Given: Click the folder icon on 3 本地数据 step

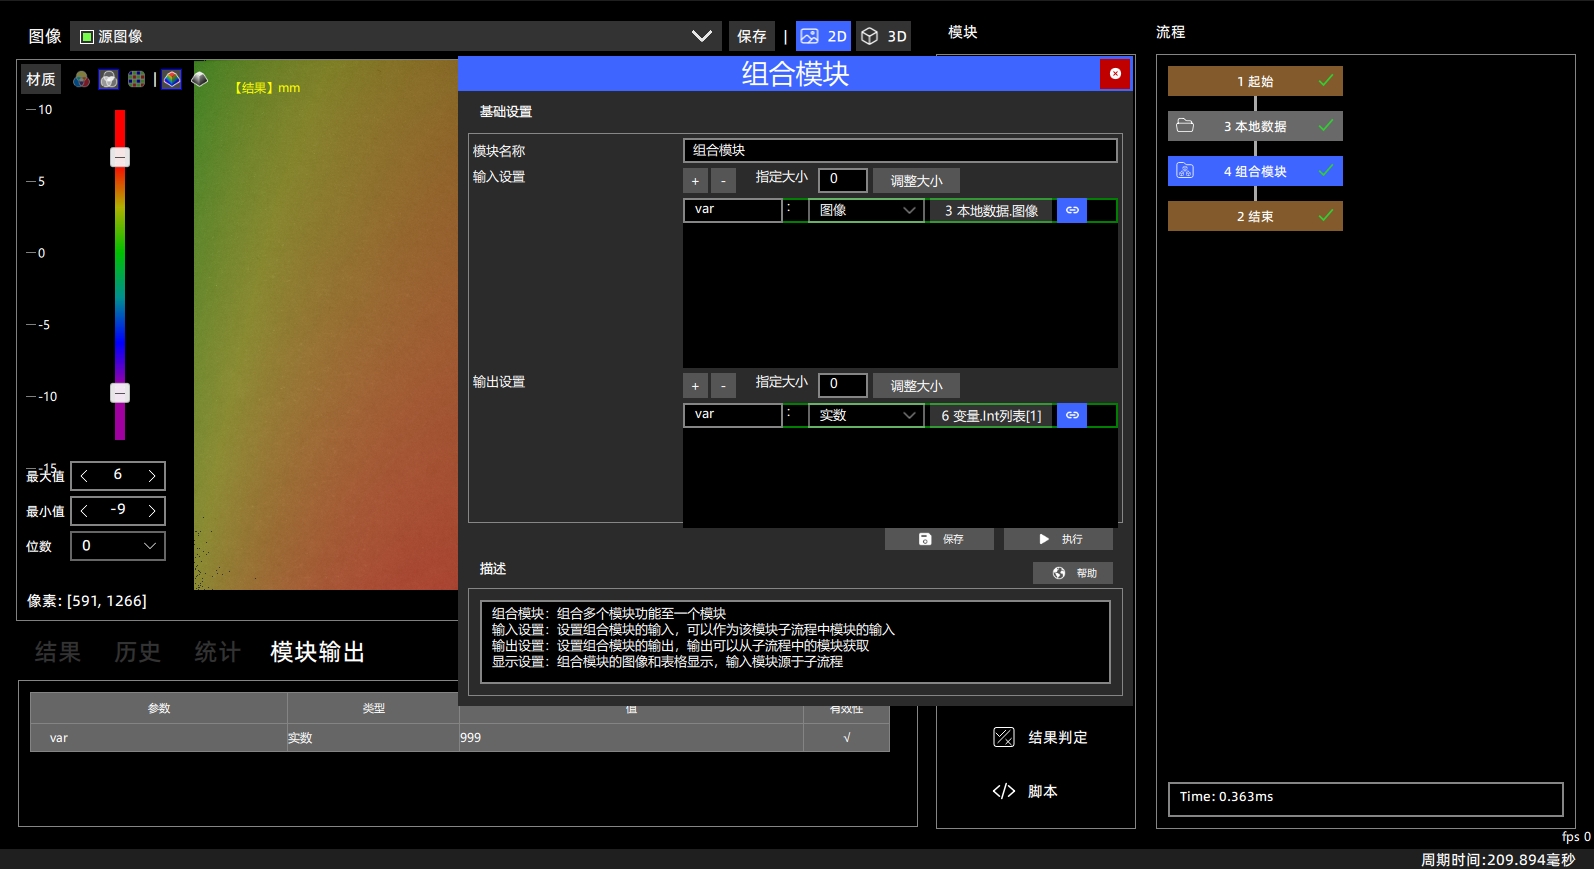Looking at the screenshot, I should coord(1185,126).
